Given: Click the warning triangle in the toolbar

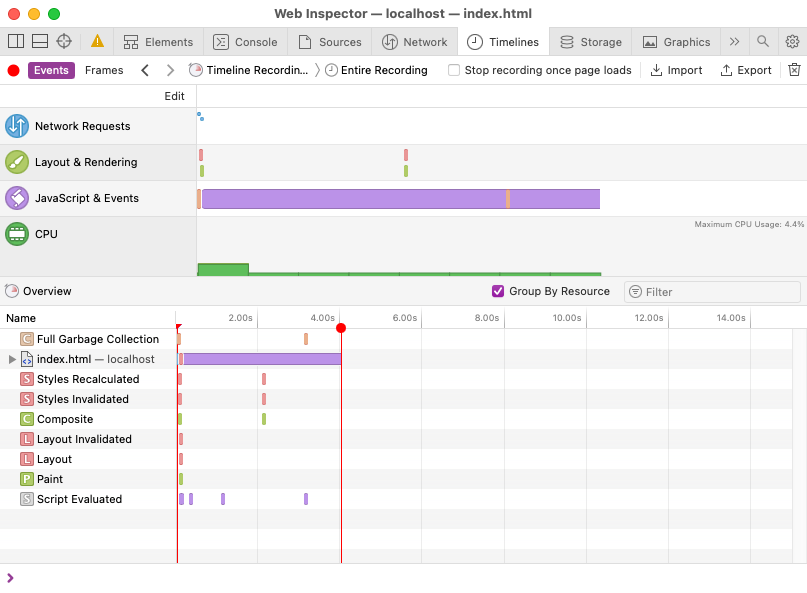Looking at the screenshot, I should (100, 42).
